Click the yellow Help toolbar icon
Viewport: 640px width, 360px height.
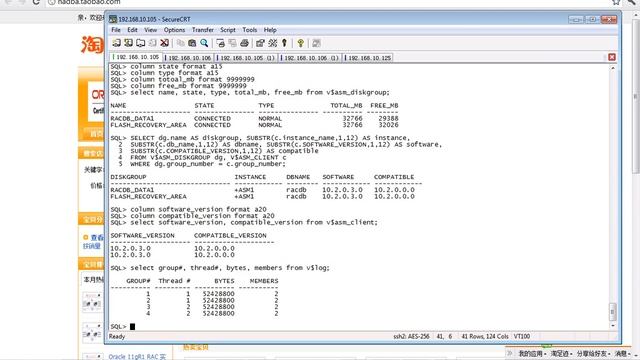coord(300,43)
